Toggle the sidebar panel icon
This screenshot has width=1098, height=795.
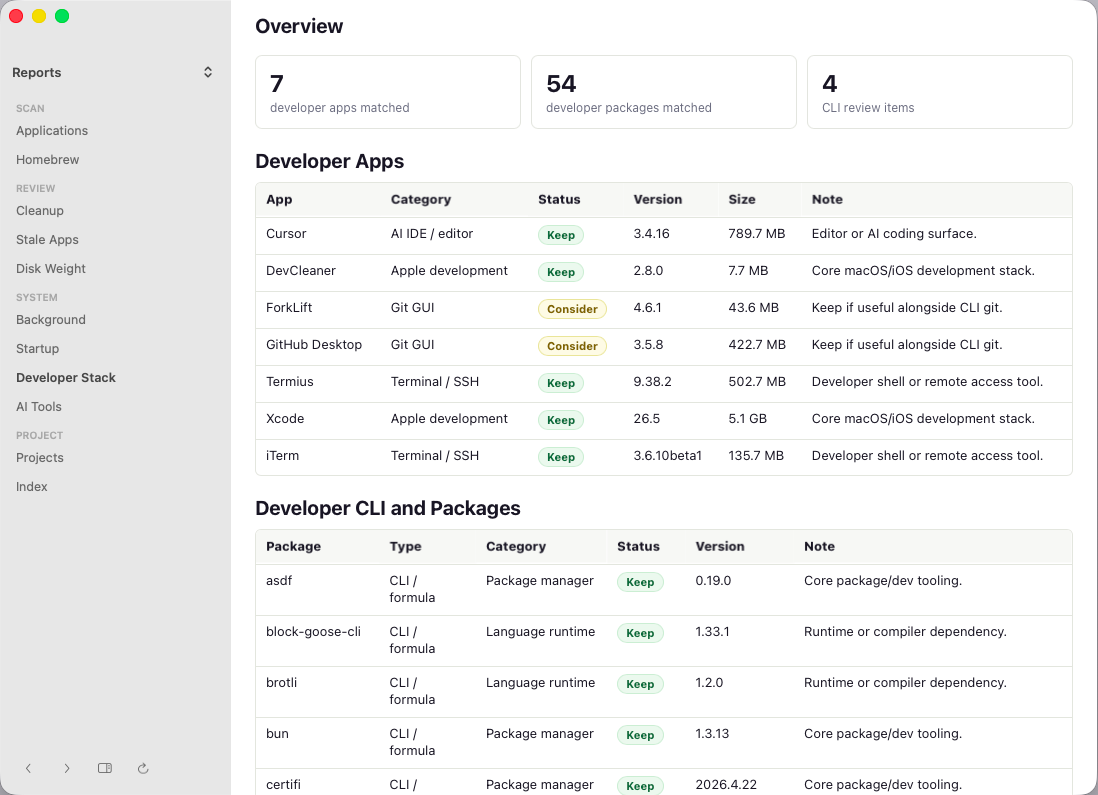[x=105, y=768]
